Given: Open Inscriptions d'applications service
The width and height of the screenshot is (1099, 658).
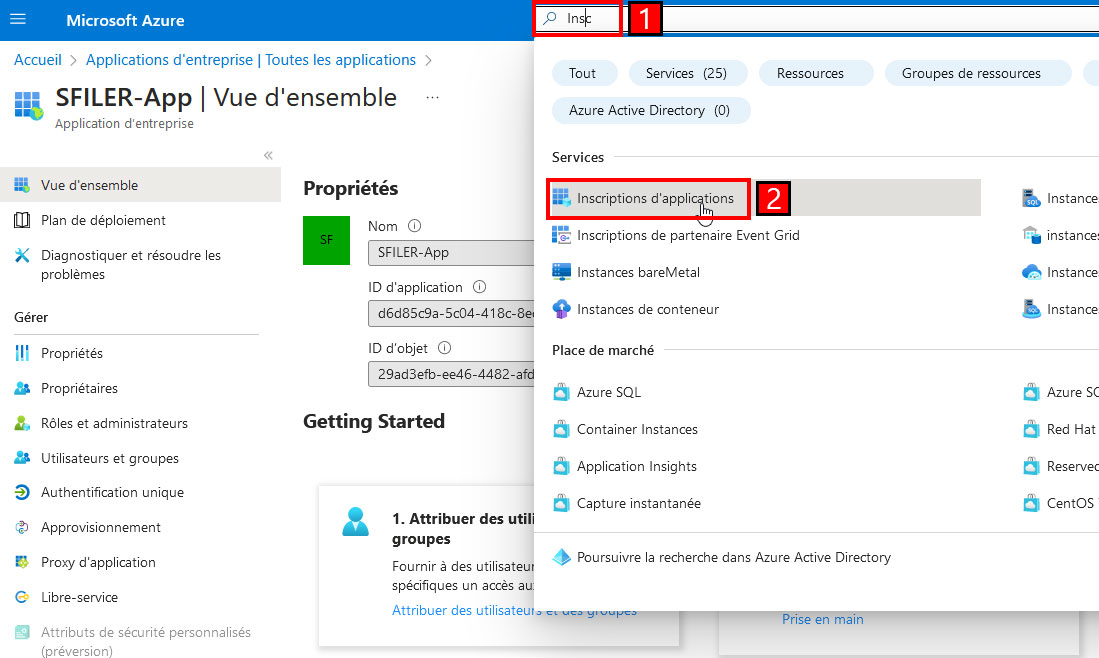Looking at the screenshot, I should click(655, 198).
